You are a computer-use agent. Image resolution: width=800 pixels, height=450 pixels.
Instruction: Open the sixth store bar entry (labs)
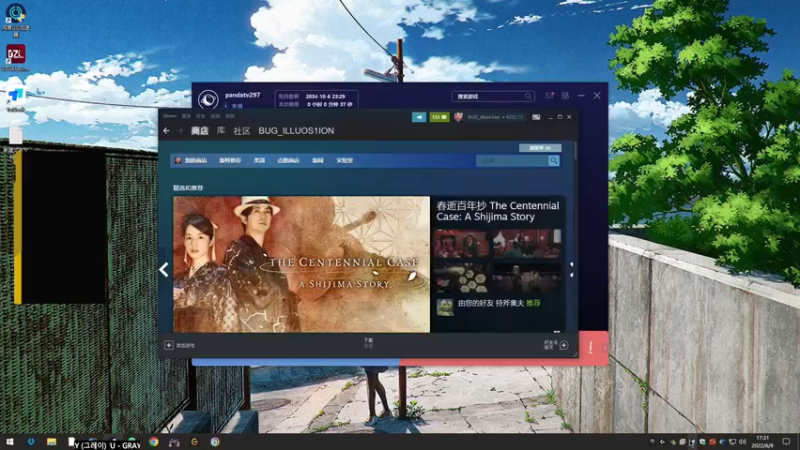point(344,160)
